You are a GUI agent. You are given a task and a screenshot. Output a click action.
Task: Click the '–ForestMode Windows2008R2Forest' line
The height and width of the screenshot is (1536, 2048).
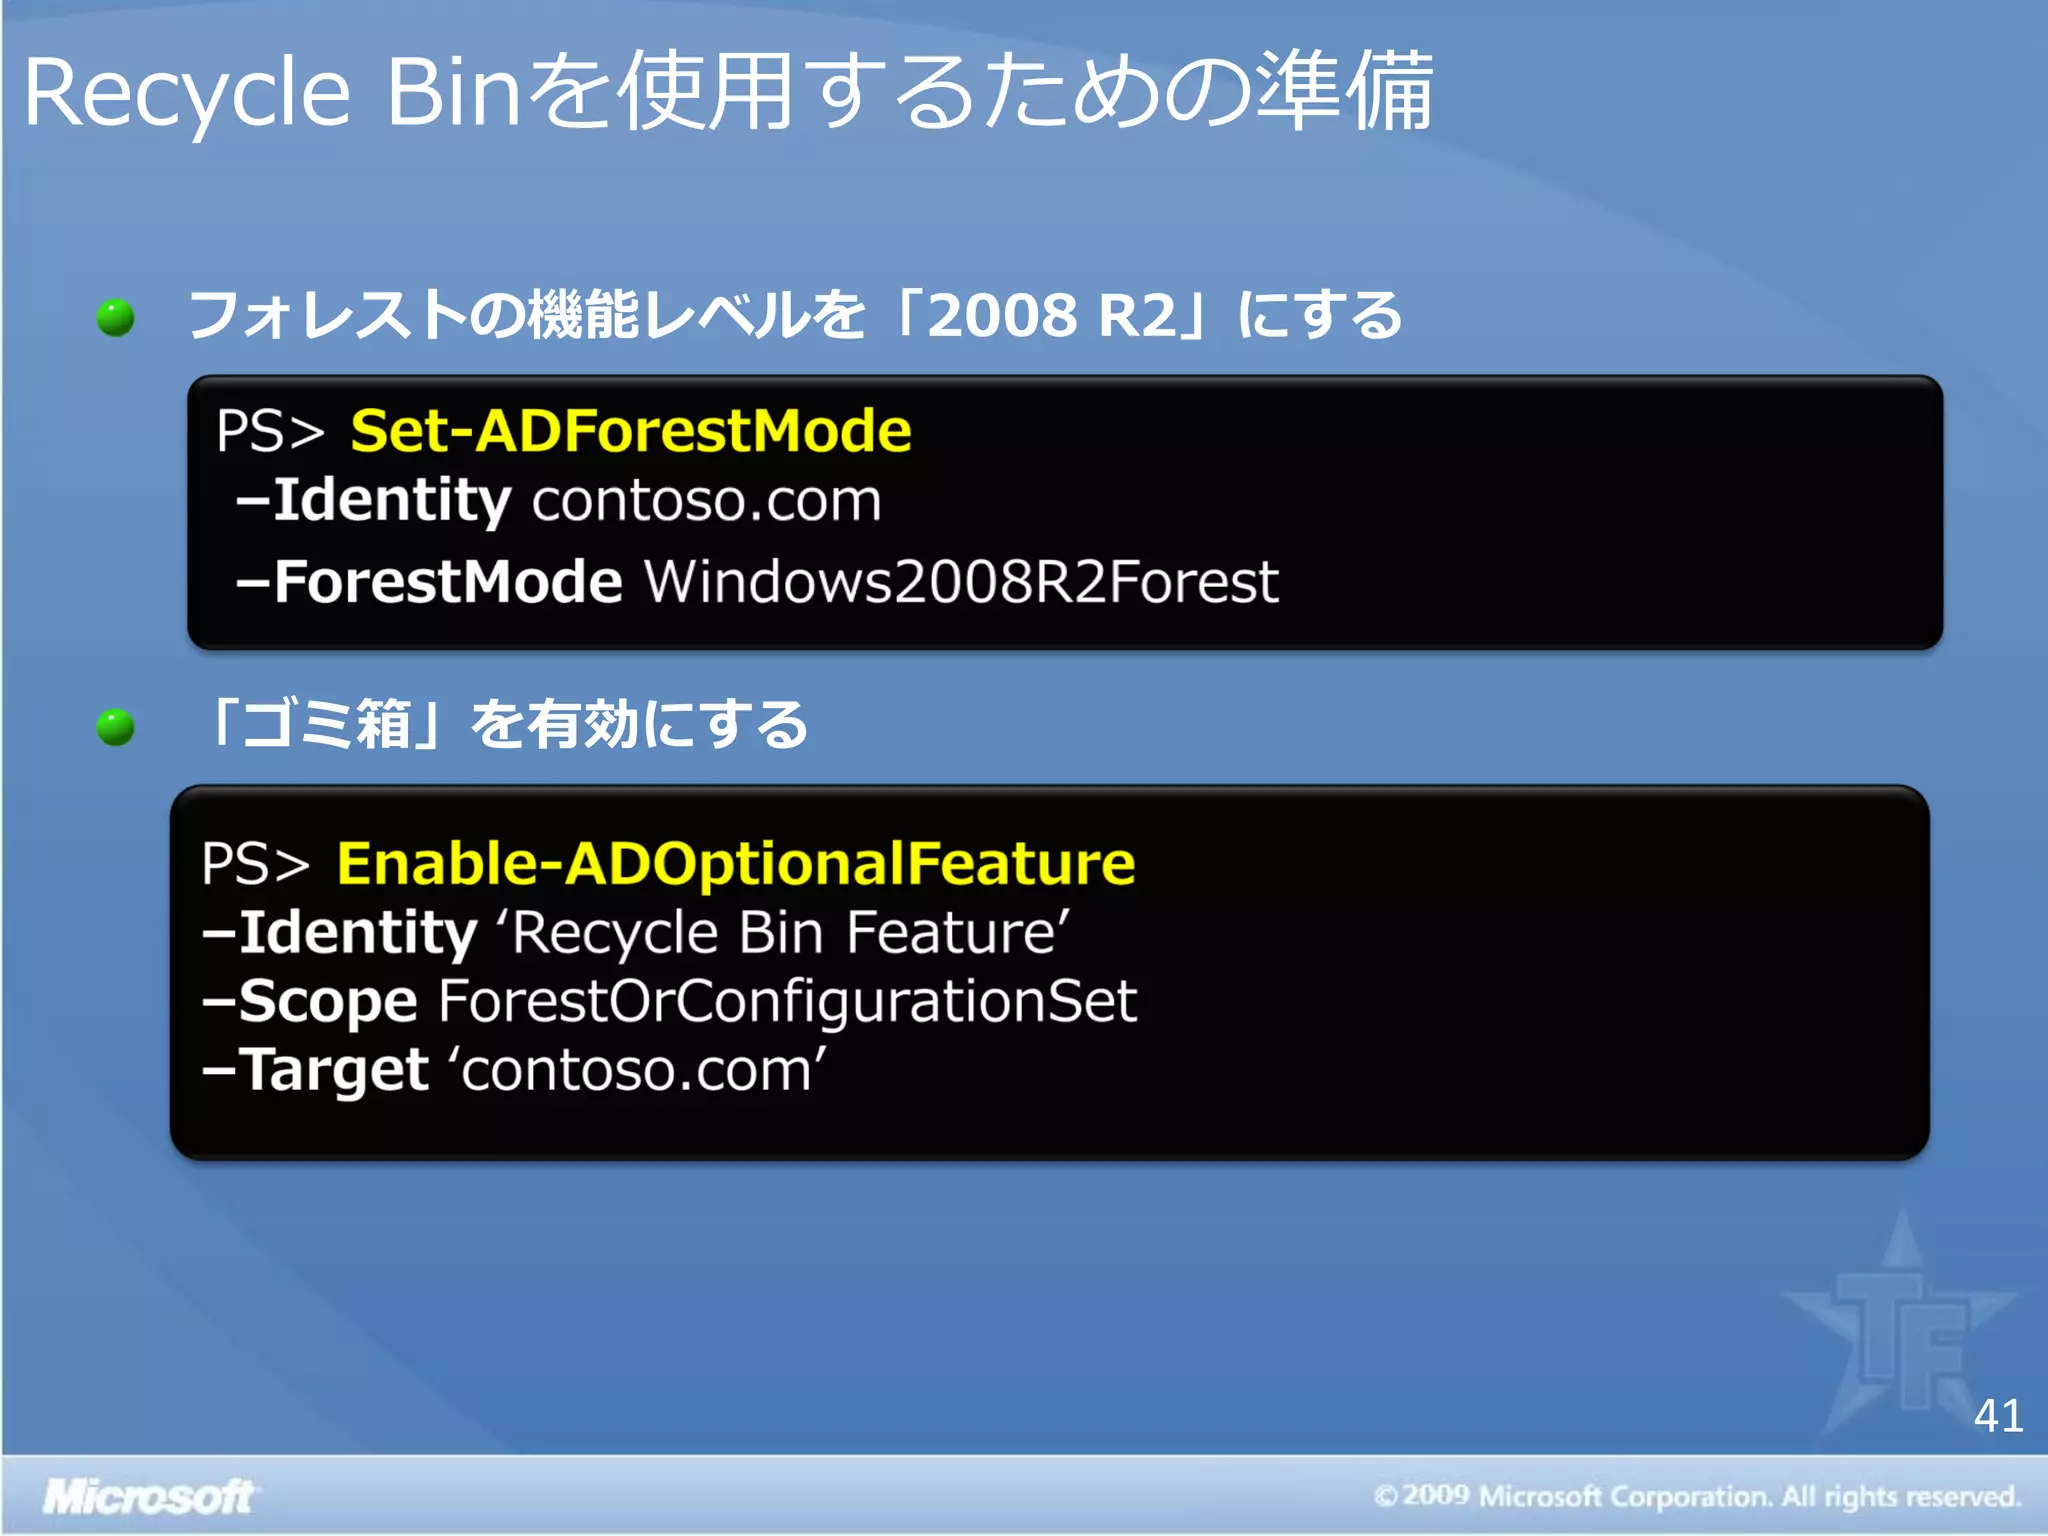pos(756,581)
